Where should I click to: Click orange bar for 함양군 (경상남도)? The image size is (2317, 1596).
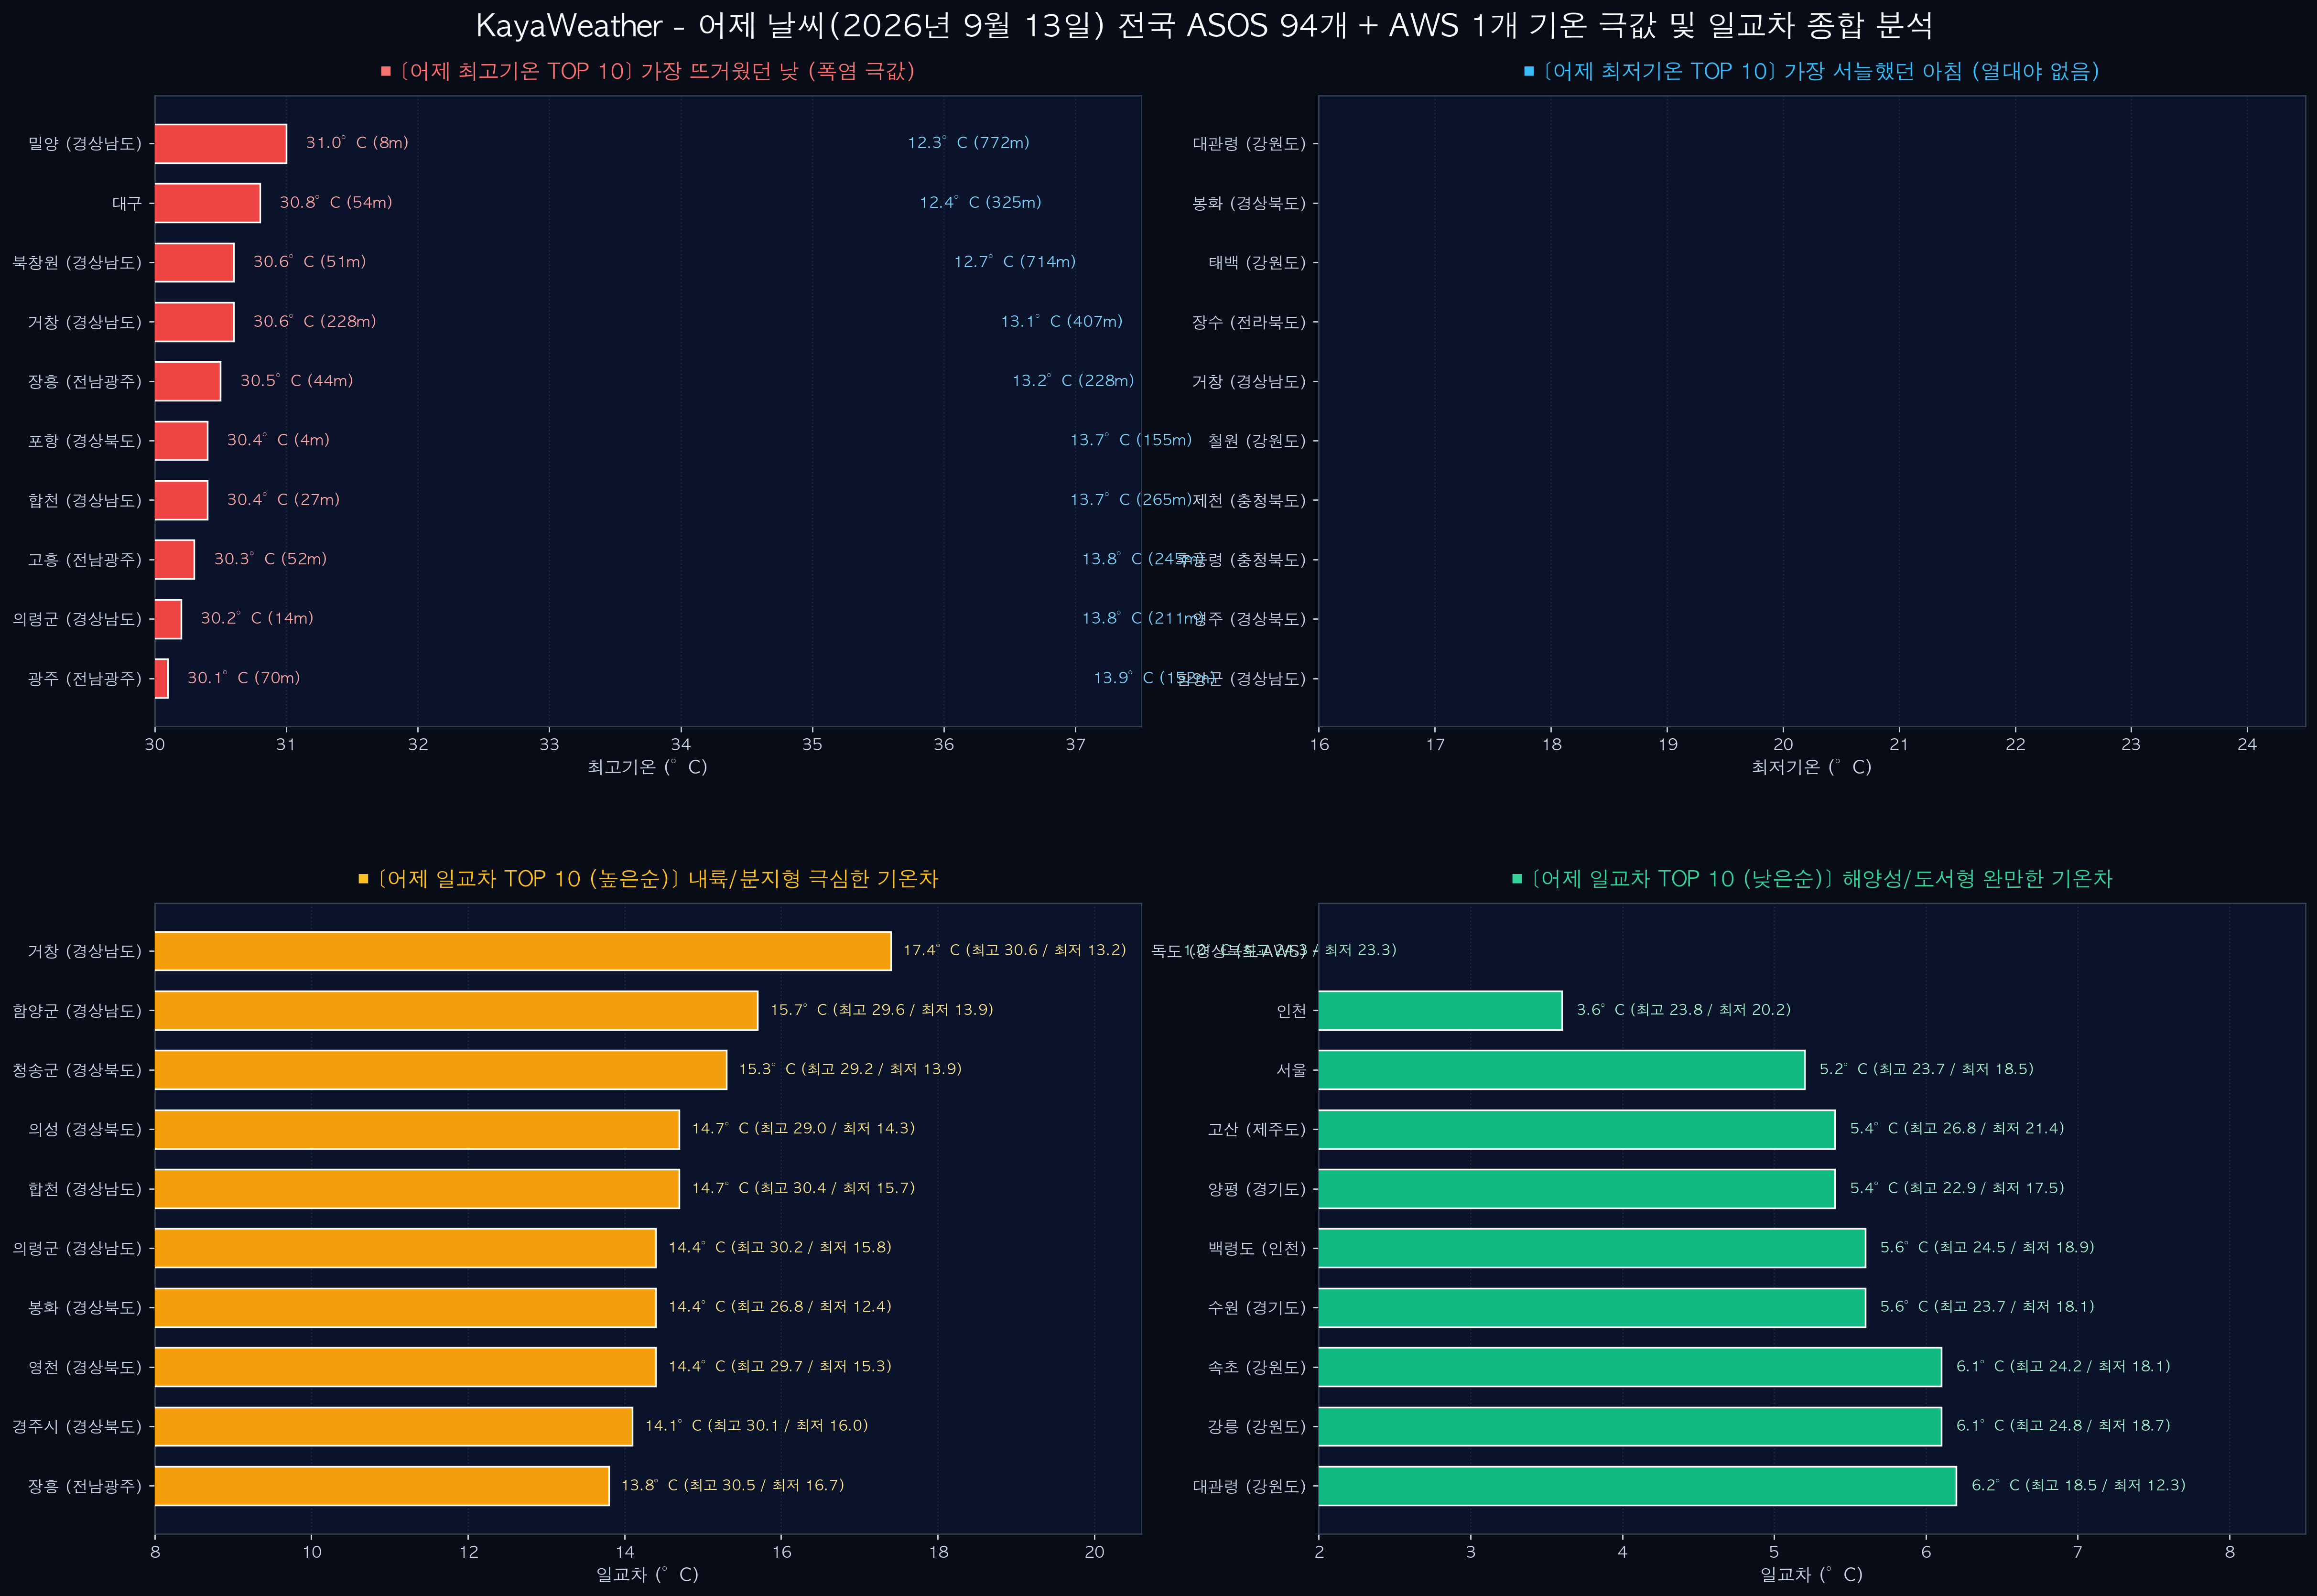click(x=456, y=1011)
